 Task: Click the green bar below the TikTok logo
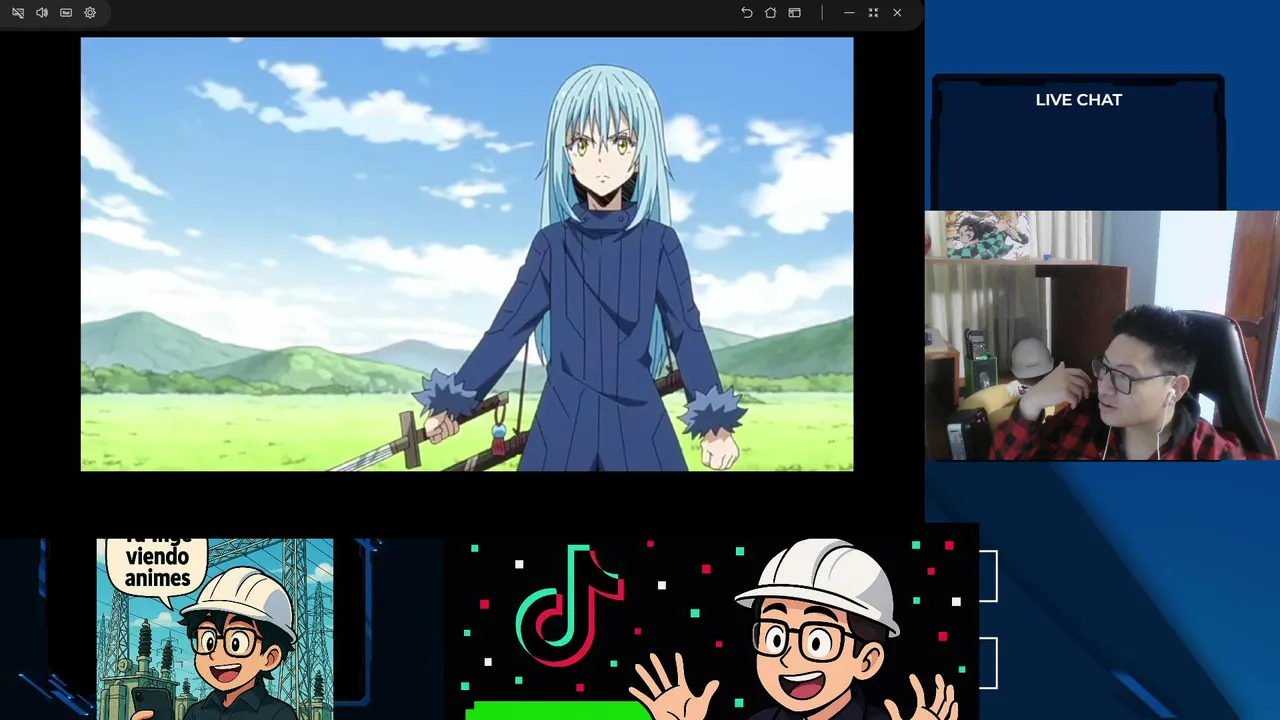click(560, 710)
